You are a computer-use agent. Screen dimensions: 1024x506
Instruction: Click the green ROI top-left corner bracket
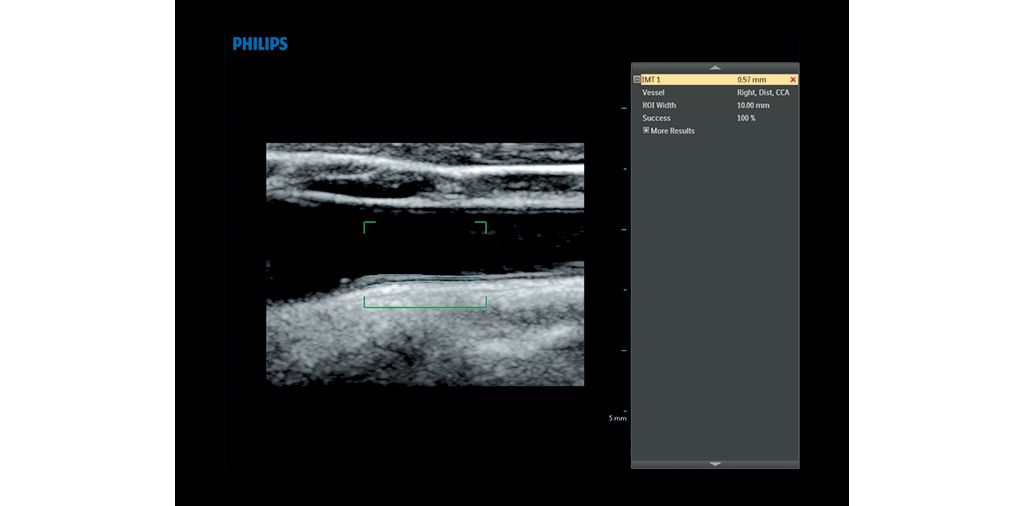tap(366, 225)
